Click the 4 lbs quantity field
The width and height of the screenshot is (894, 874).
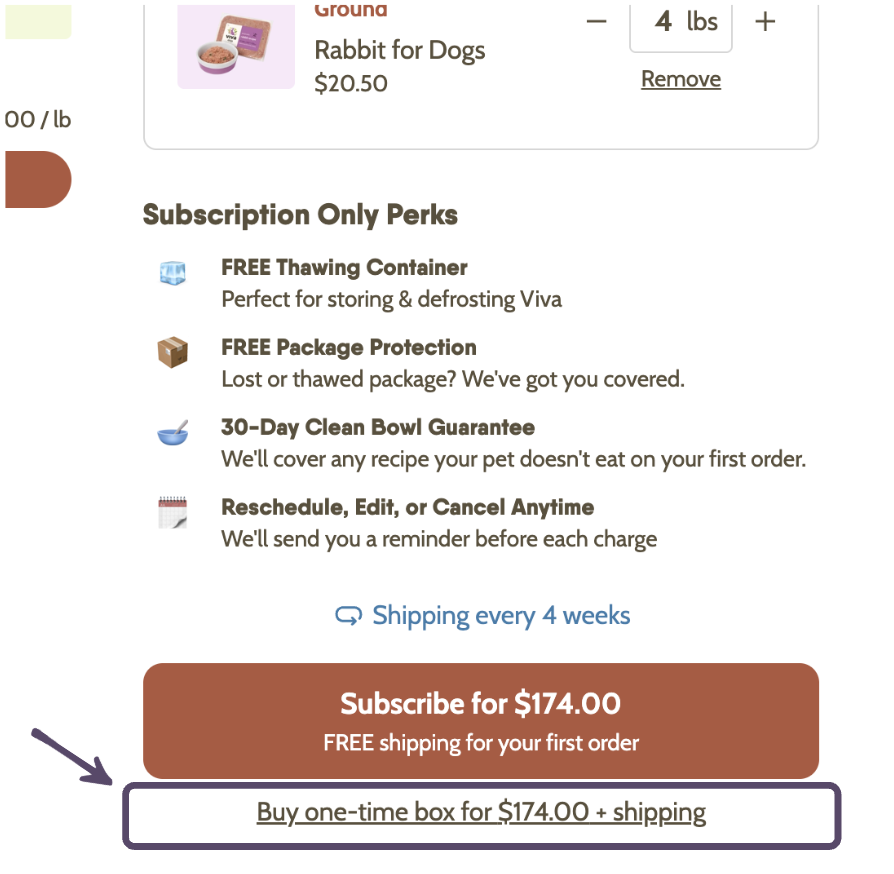point(680,22)
